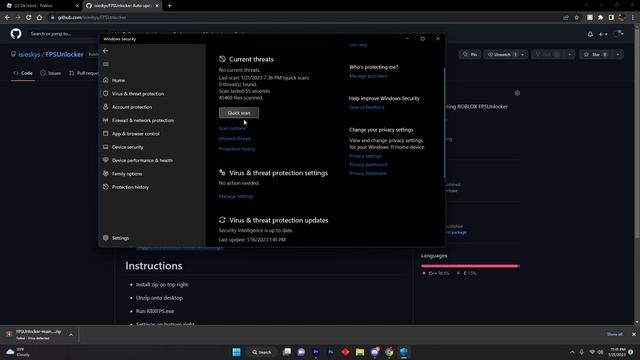Screen dimensions: 640x360
Task: Open Chrome three-dot menu
Action: coord(633,18)
